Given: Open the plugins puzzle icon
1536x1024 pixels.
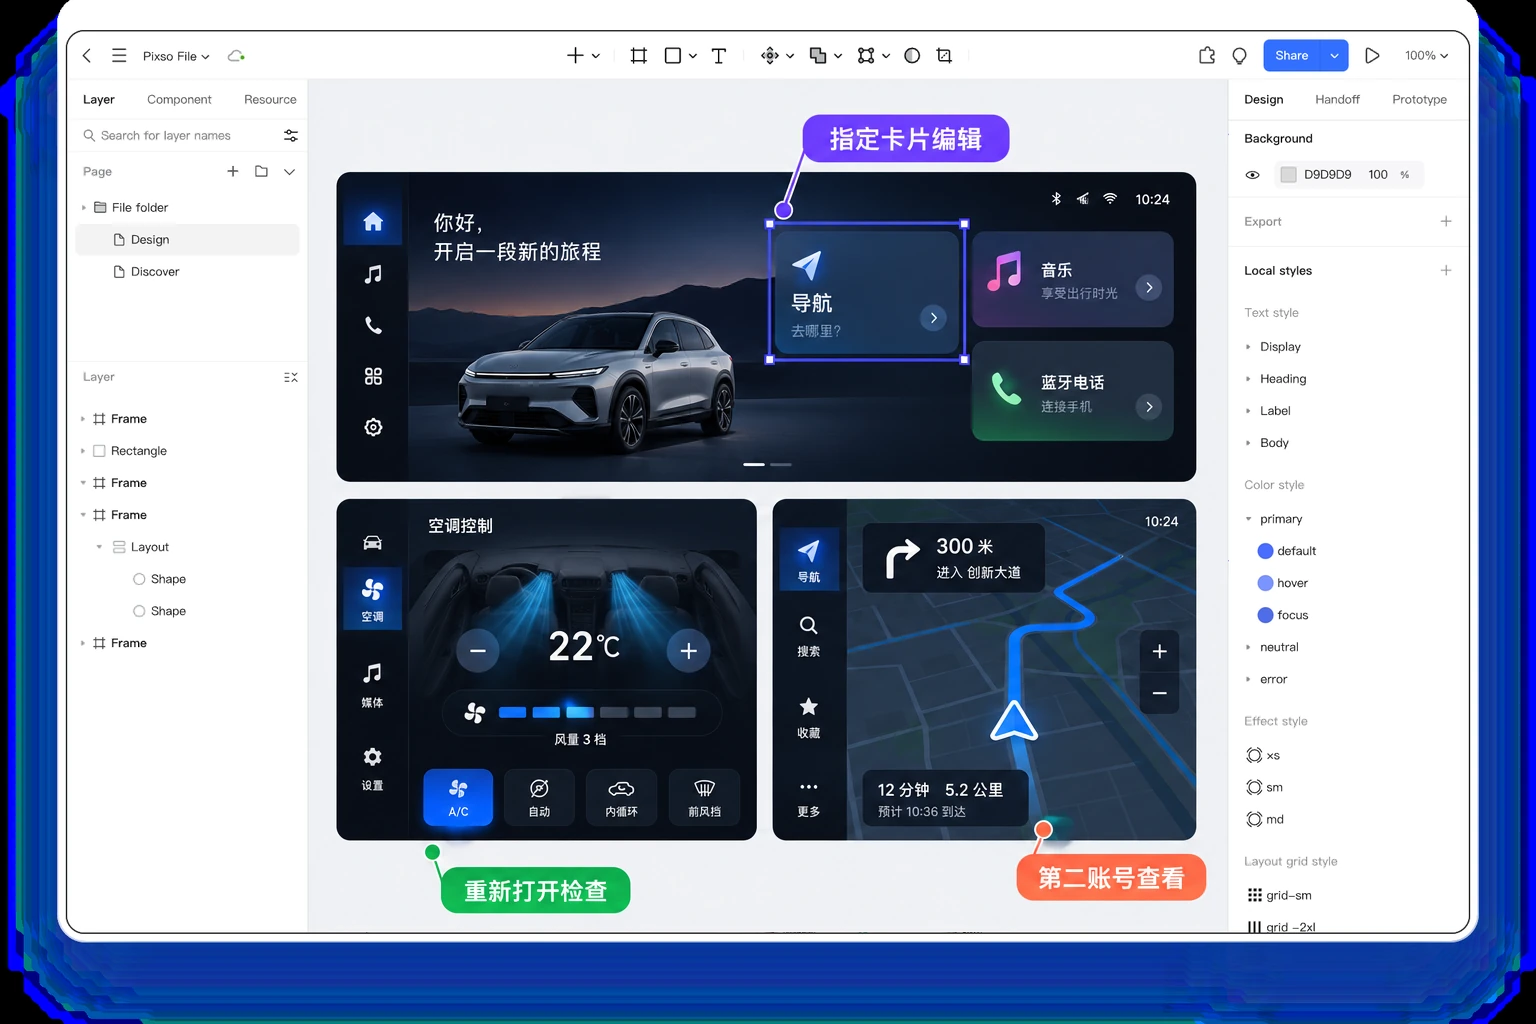Looking at the screenshot, I should (1207, 56).
